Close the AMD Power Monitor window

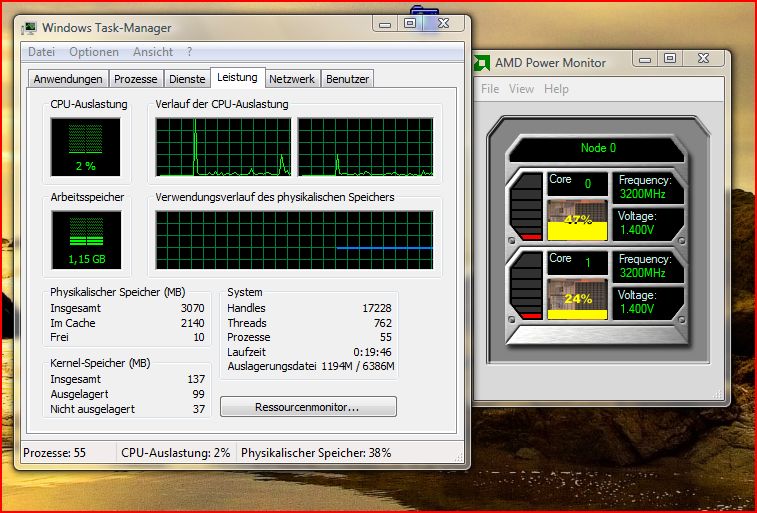pyautogui.click(x=703, y=59)
